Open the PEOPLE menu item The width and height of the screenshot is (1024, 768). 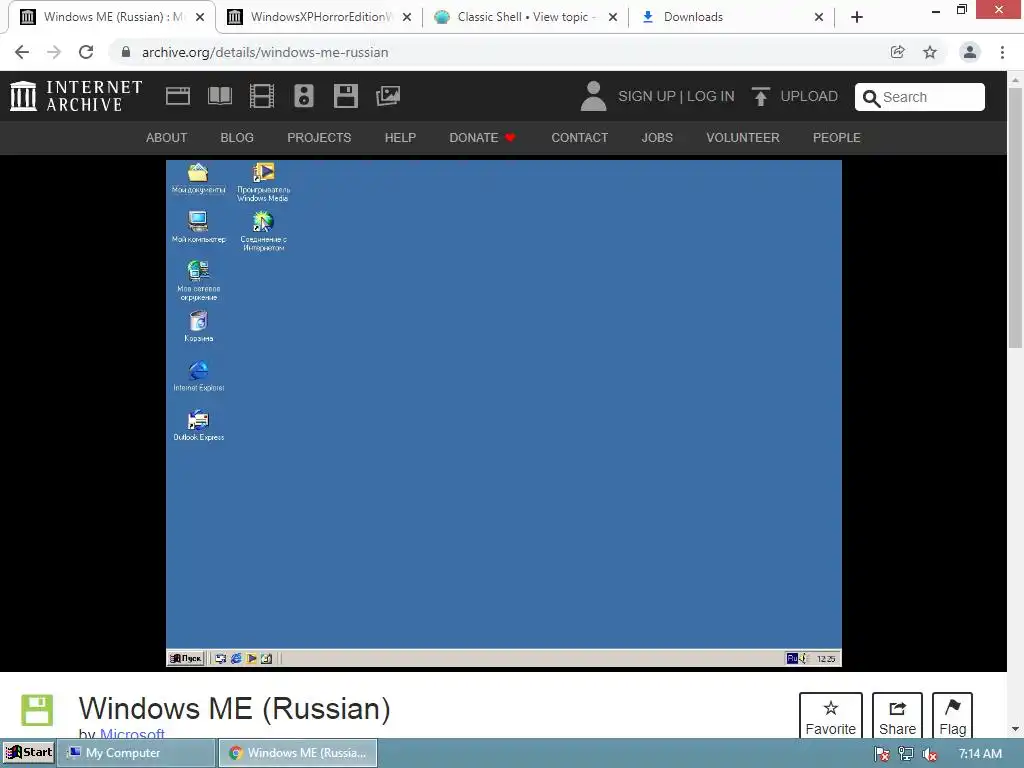point(837,138)
